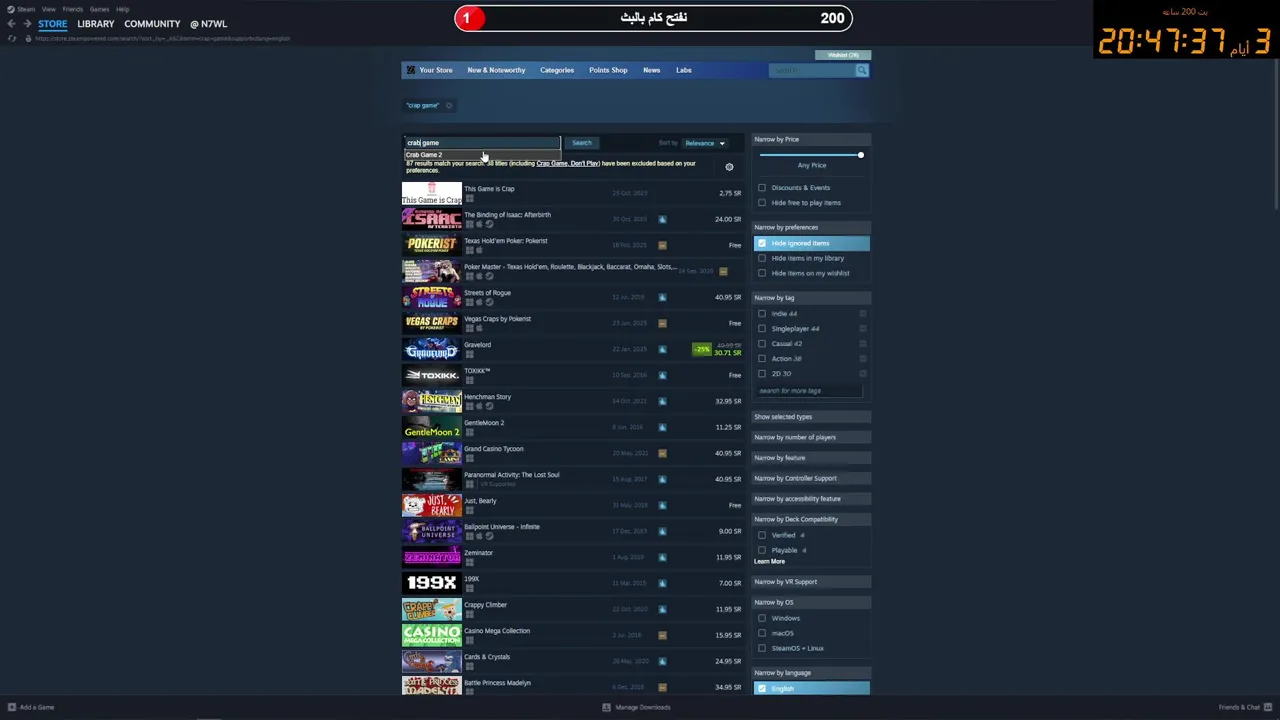Screen dimensions: 1280x720
Task: Open Learn More about Deck compatibility
Action: [x=769, y=561]
